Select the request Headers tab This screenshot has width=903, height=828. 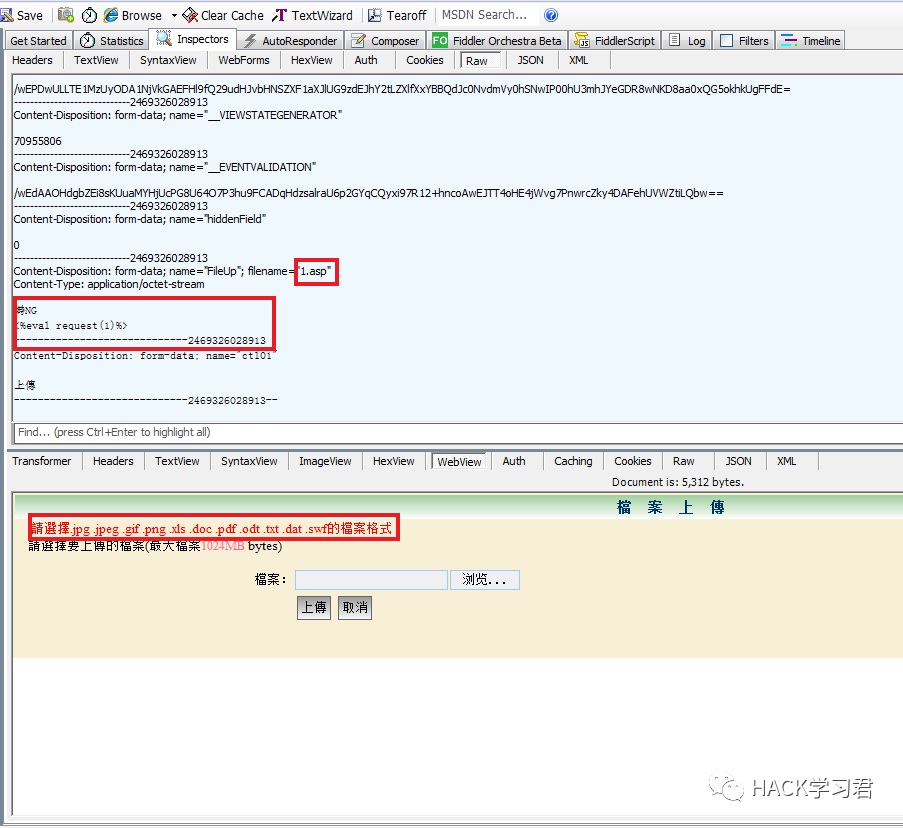coord(32,60)
